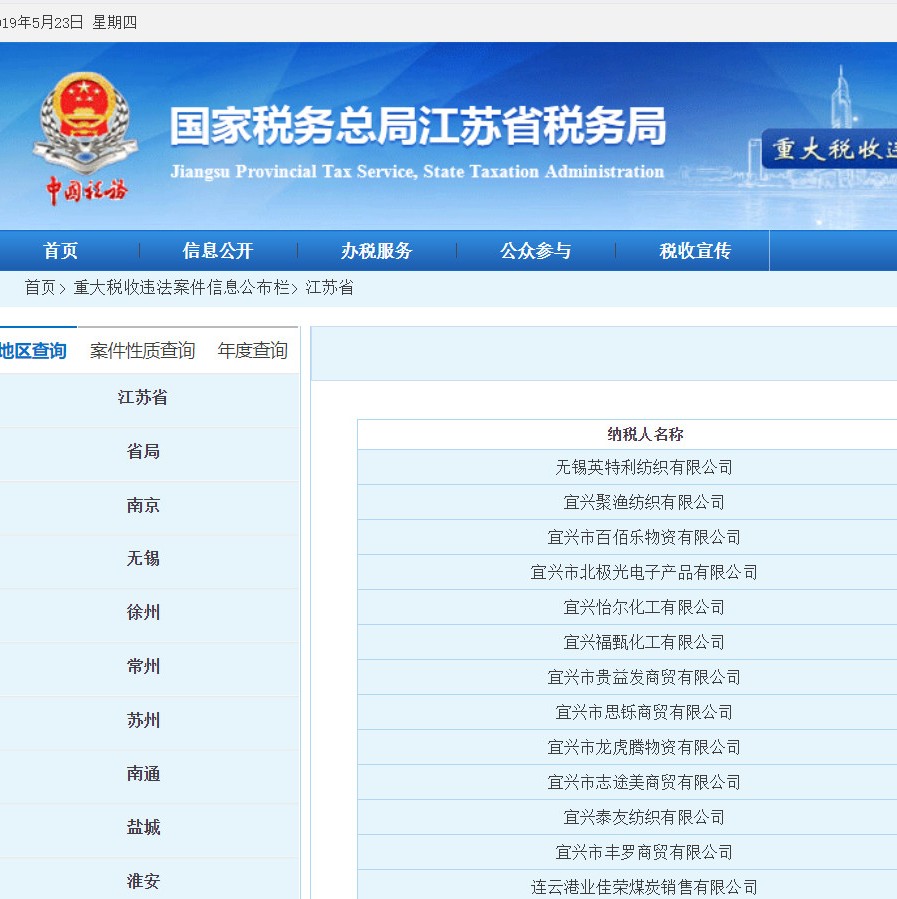The width and height of the screenshot is (897, 899).
Task: Open the 办税服务 navigation menu
Action: click(377, 251)
